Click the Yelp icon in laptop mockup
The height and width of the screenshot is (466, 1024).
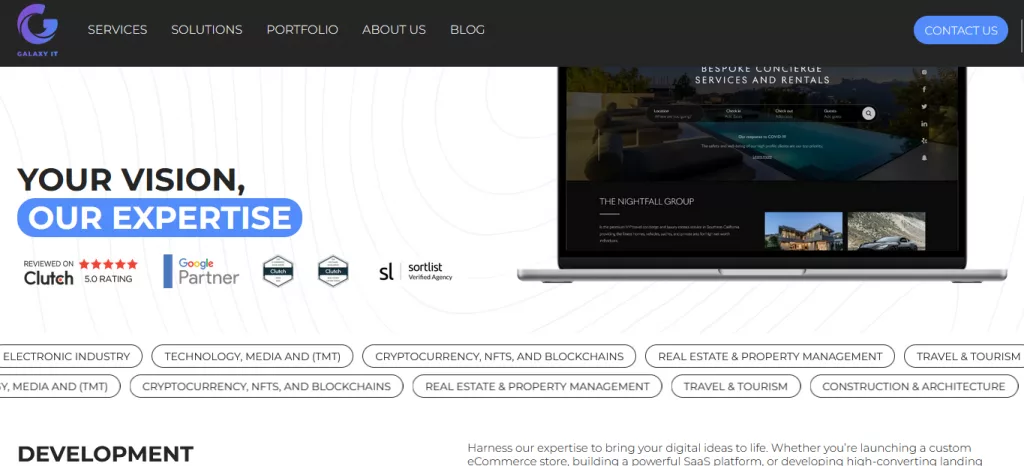pos(924,140)
